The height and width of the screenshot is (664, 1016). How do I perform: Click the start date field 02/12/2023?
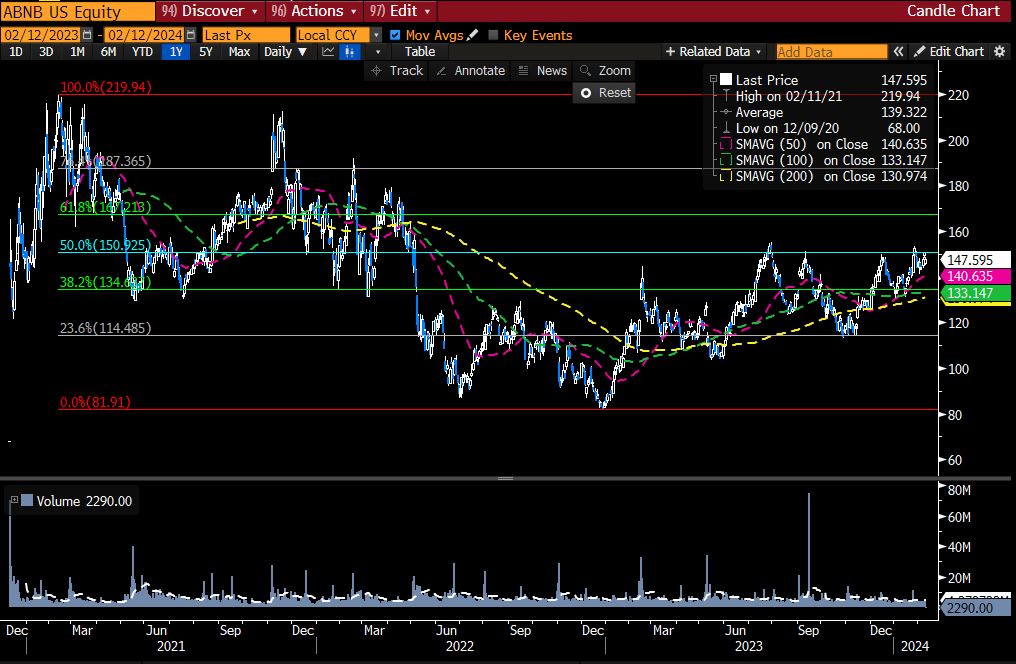tap(40, 35)
